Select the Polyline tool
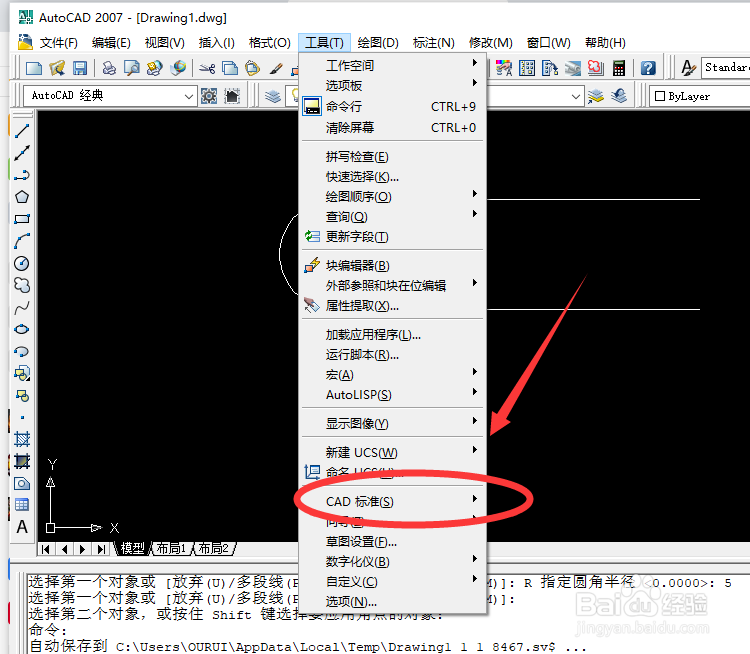The height and width of the screenshot is (654, 750). [22, 175]
